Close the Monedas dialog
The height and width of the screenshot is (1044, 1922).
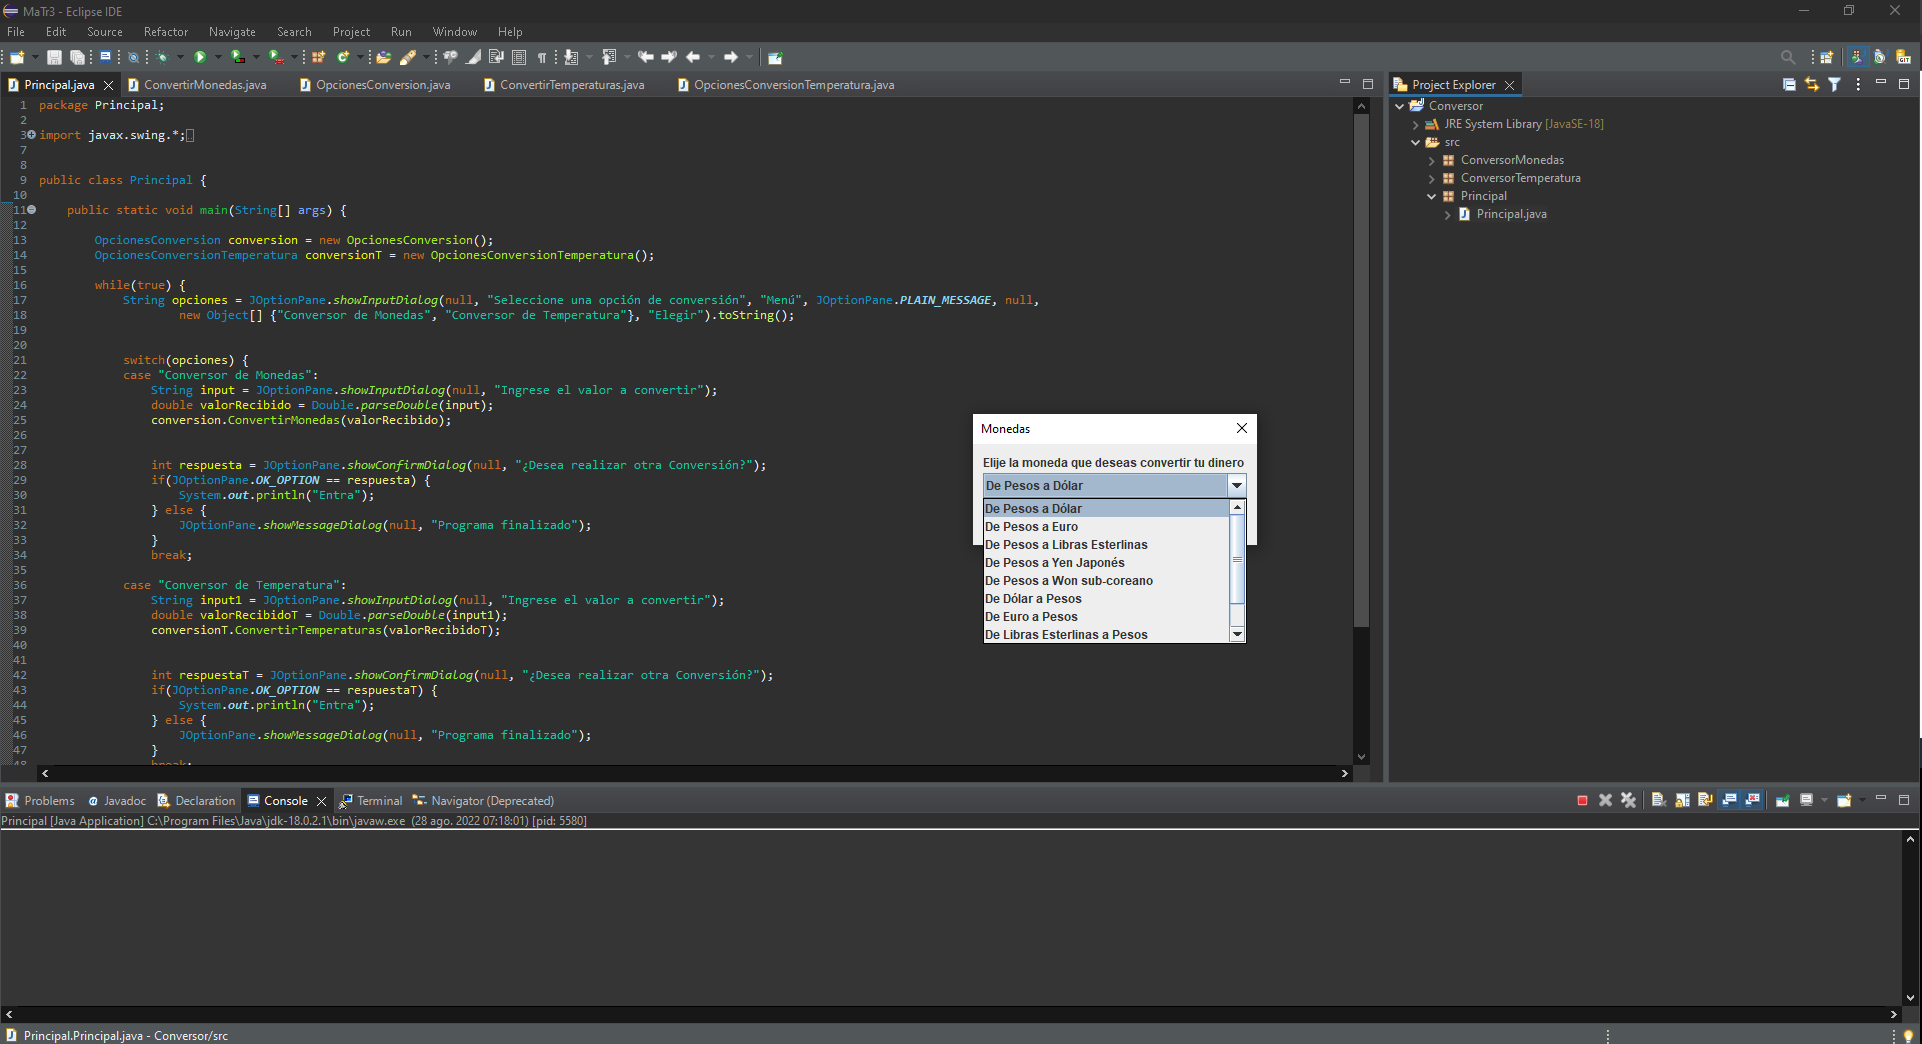[1241, 428]
